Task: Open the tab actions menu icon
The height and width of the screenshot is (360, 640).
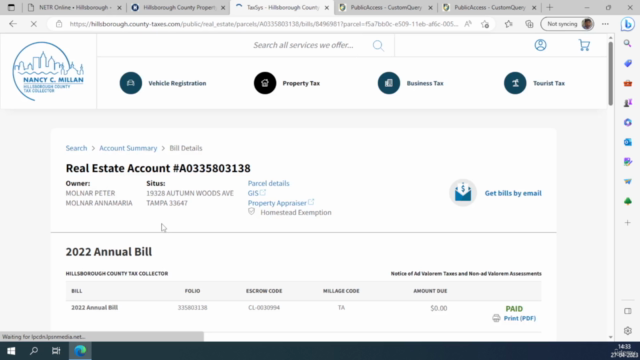Action: pos(11,7)
